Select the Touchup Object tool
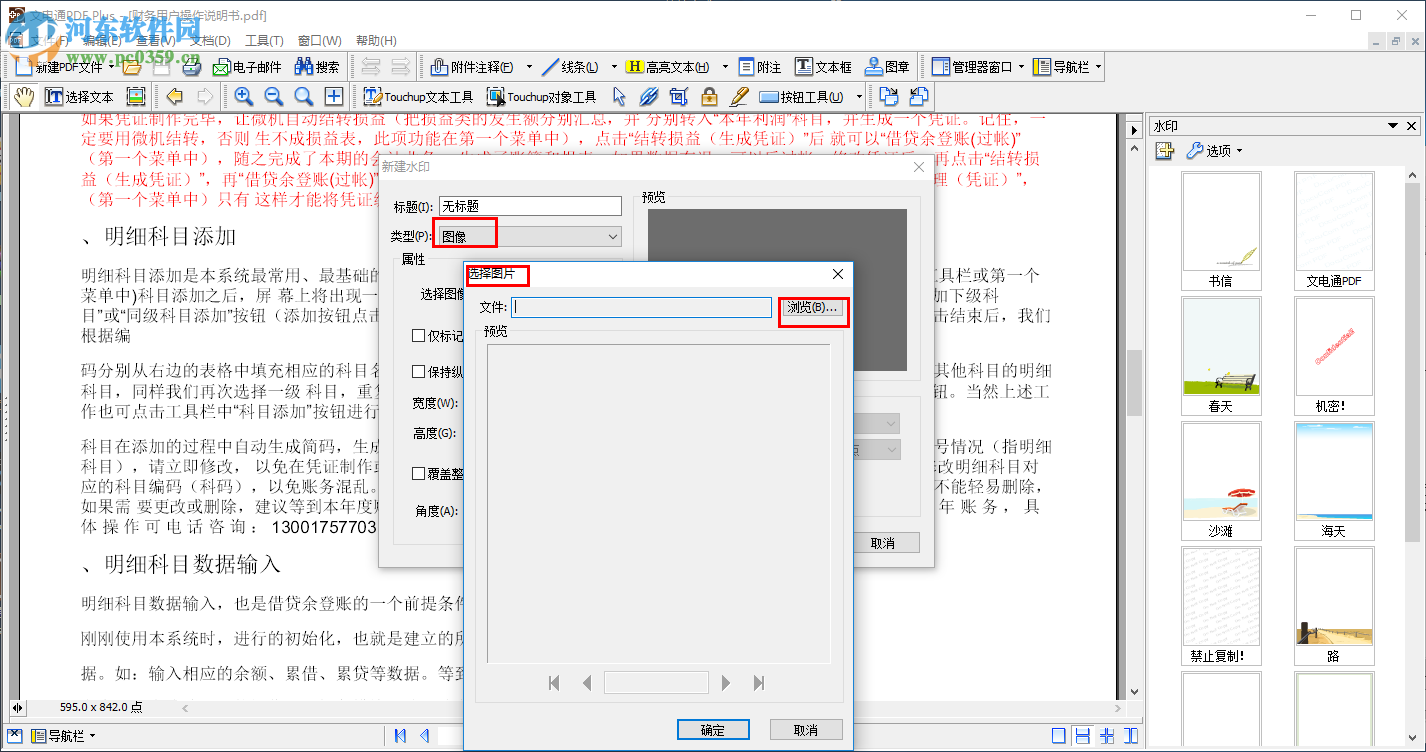Viewport: 1426px width, 752px height. pyautogui.click(x=542, y=97)
